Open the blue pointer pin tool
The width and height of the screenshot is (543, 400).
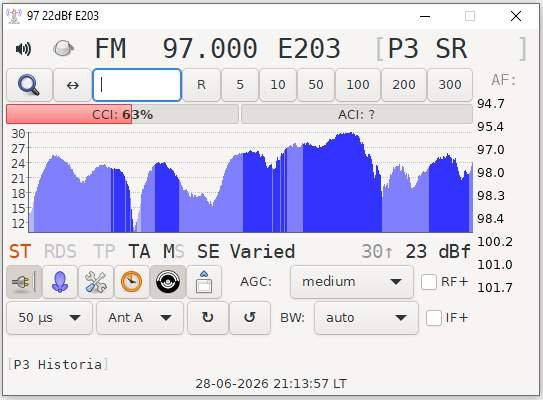[60, 282]
